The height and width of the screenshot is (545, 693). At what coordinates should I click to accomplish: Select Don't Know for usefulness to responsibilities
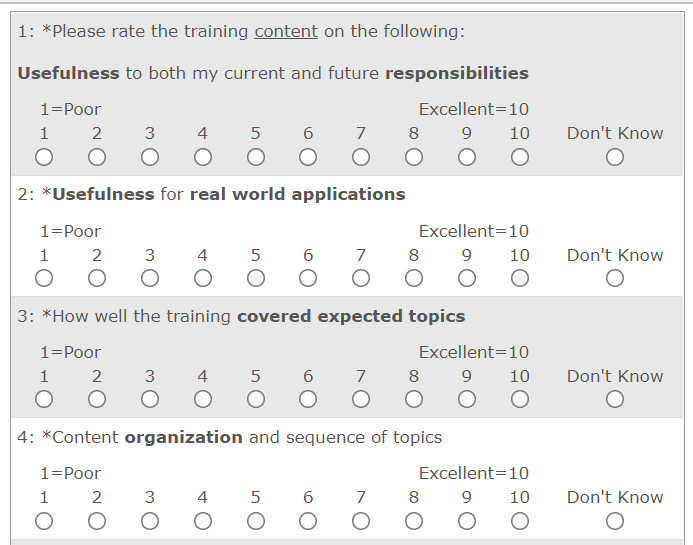(x=615, y=157)
